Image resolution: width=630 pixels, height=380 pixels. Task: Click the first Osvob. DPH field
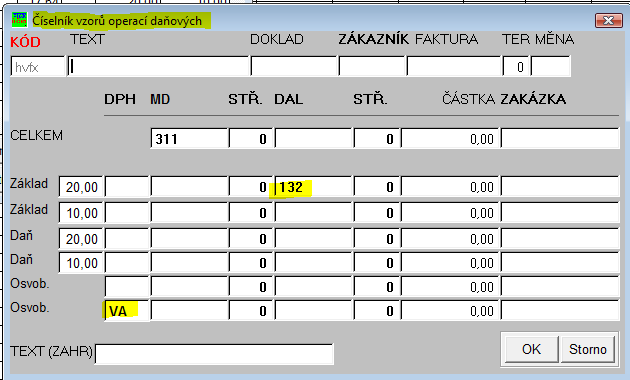[x=127, y=286]
